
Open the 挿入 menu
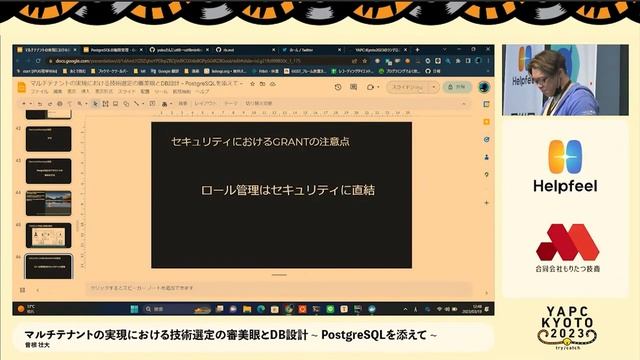pyautogui.click(x=85, y=92)
